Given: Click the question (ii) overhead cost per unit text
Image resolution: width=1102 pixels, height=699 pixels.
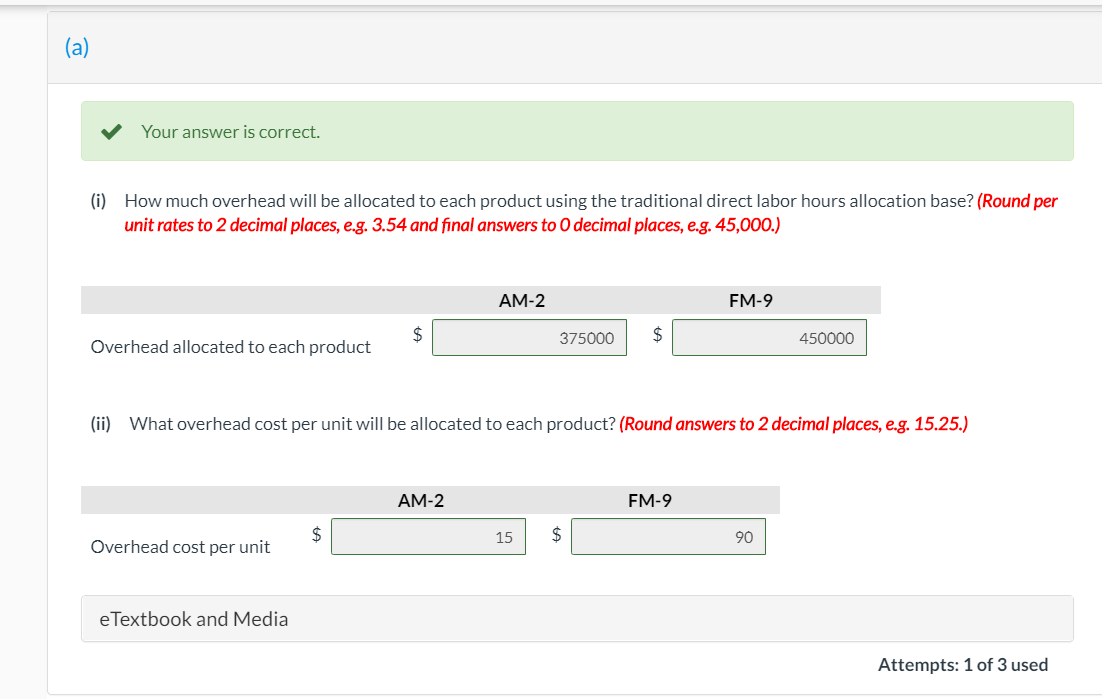Looking at the screenshot, I should (x=372, y=424).
